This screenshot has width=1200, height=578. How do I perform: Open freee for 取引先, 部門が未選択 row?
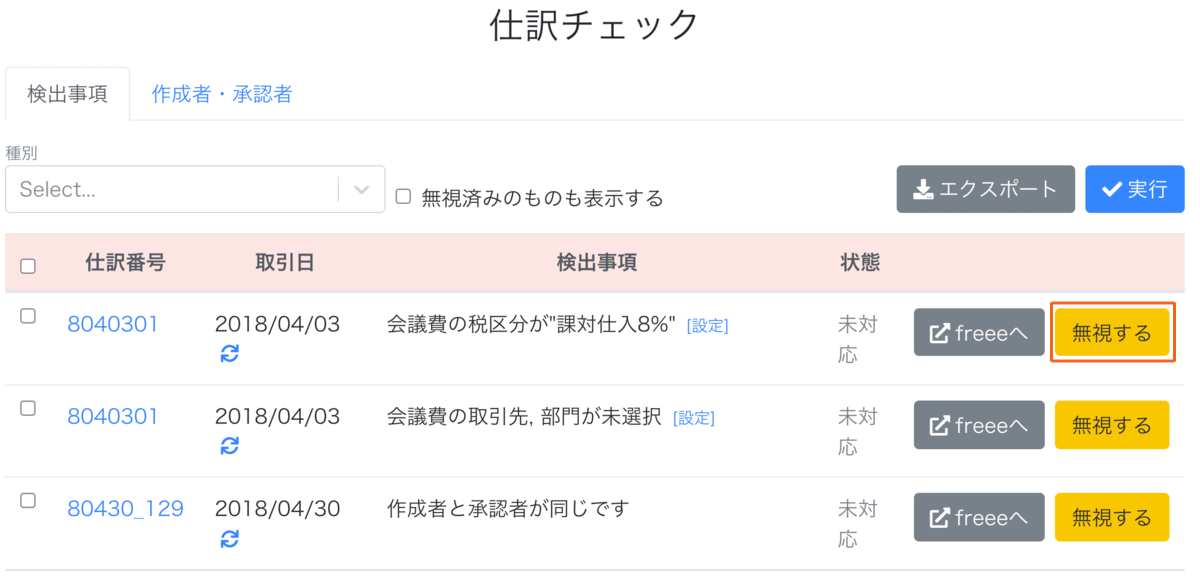point(979,425)
